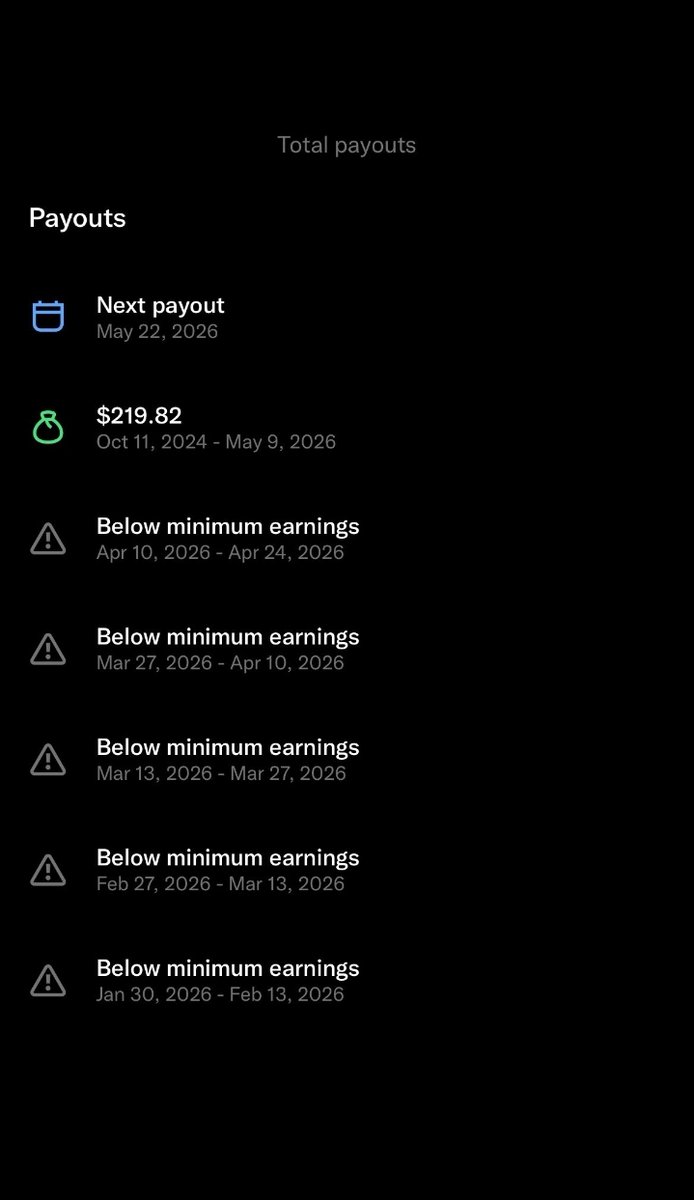Tap the Jan 30, 2026 - Feb 13, 2026 date text
Viewport: 694px width, 1200px height.
[220, 995]
